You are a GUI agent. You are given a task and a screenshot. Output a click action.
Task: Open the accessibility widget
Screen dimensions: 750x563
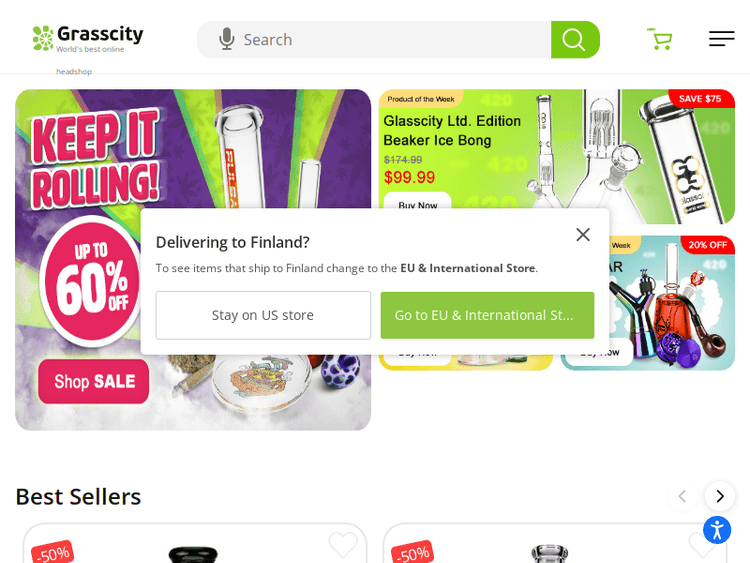717,530
